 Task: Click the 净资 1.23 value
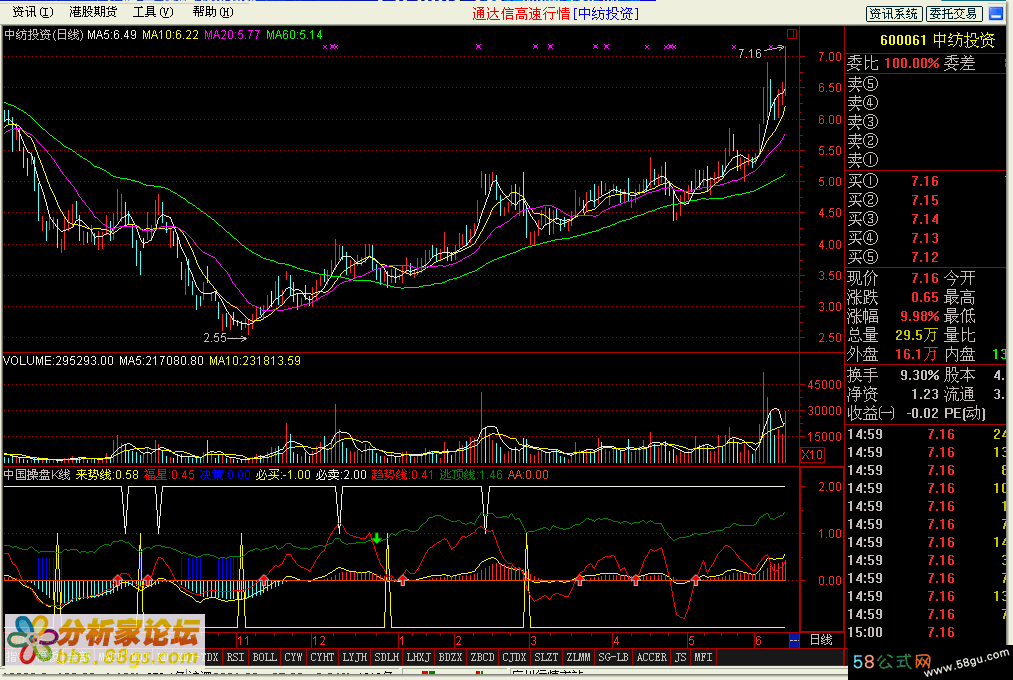click(924, 394)
